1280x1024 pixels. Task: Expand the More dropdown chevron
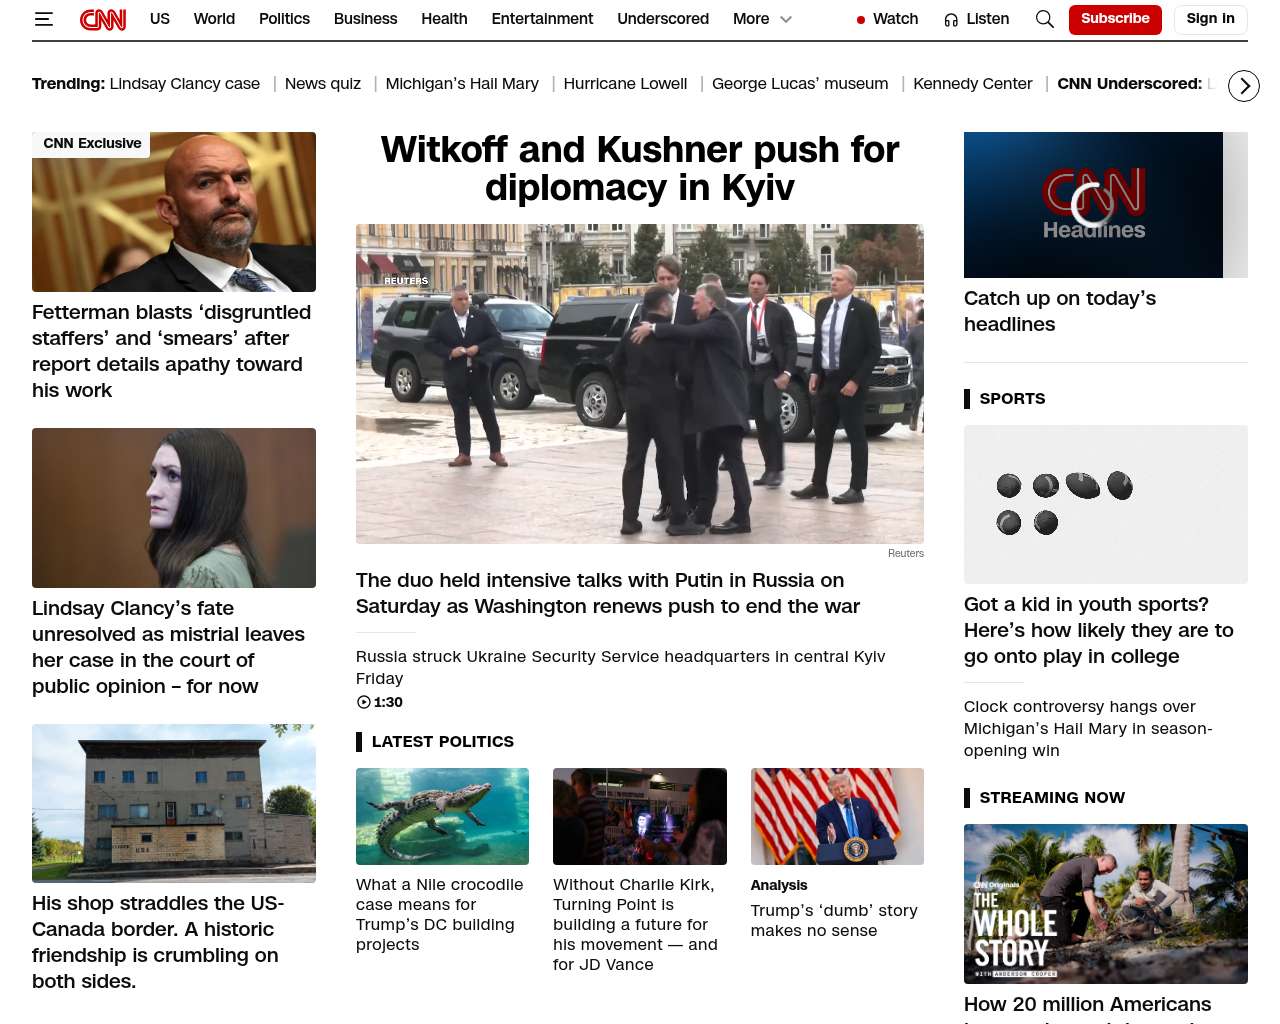pos(786,19)
